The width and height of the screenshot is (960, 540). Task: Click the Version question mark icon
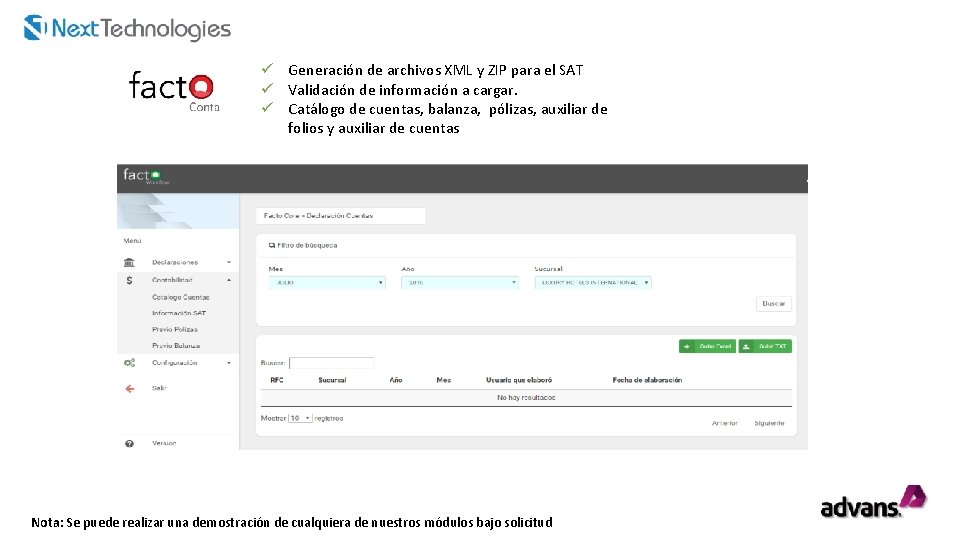point(129,444)
